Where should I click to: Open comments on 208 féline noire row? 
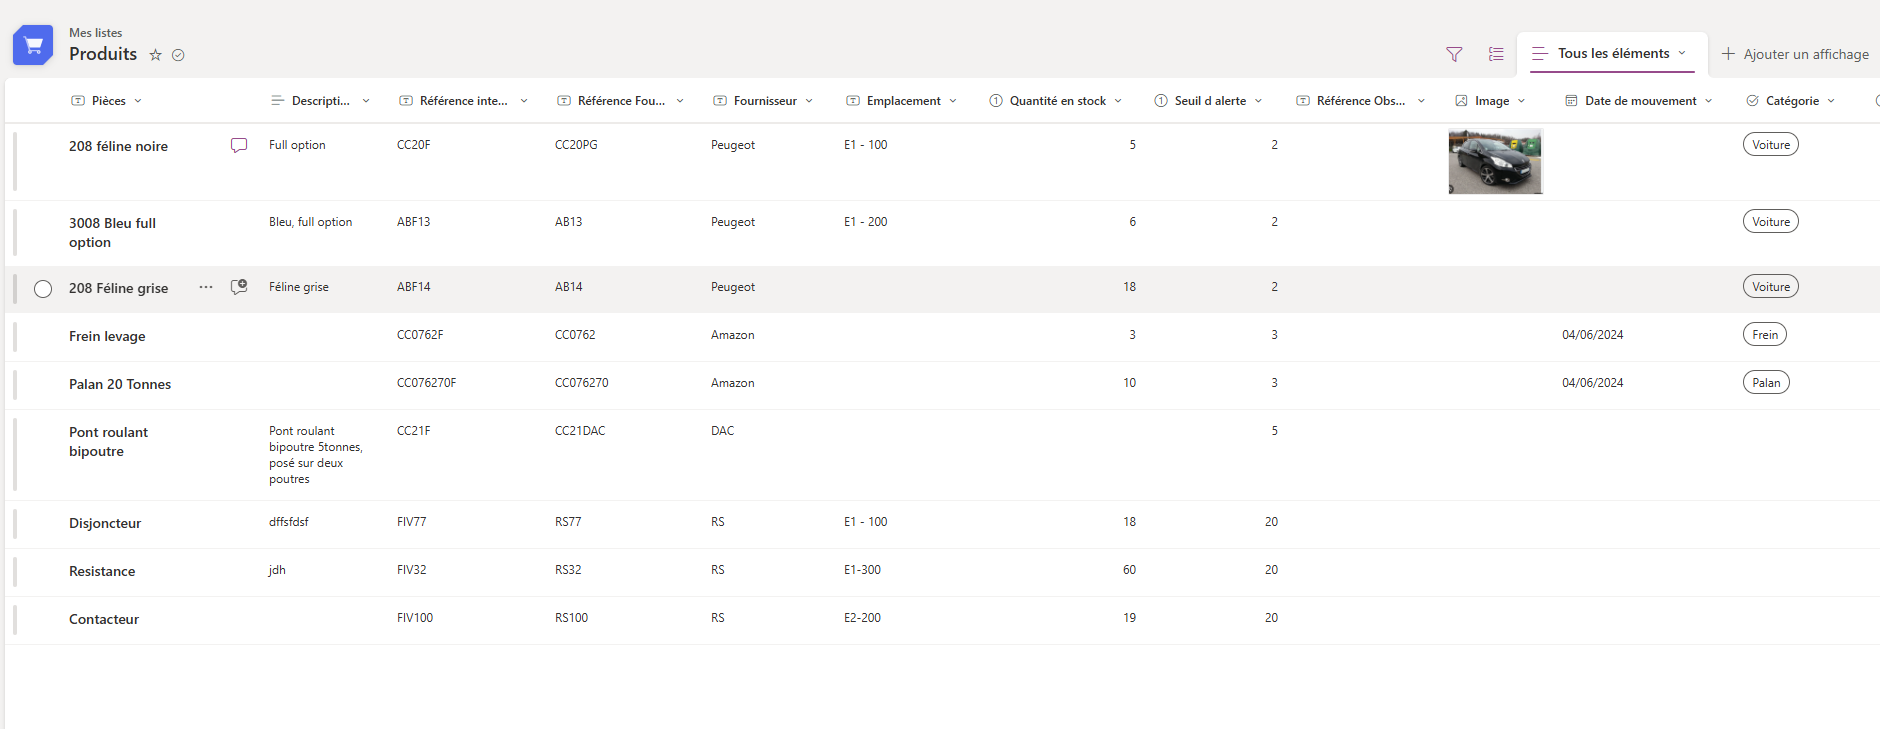click(x=239, y=145)
